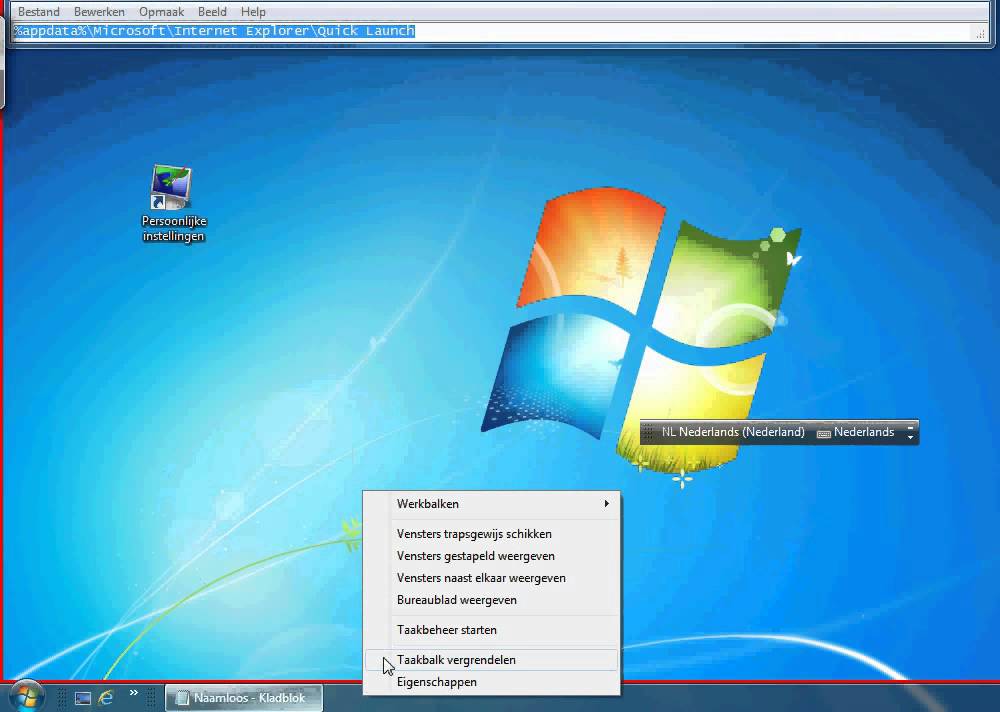Expand Quick Launch overflow chevron
The image size is (1000, 712).
point(133,692)
